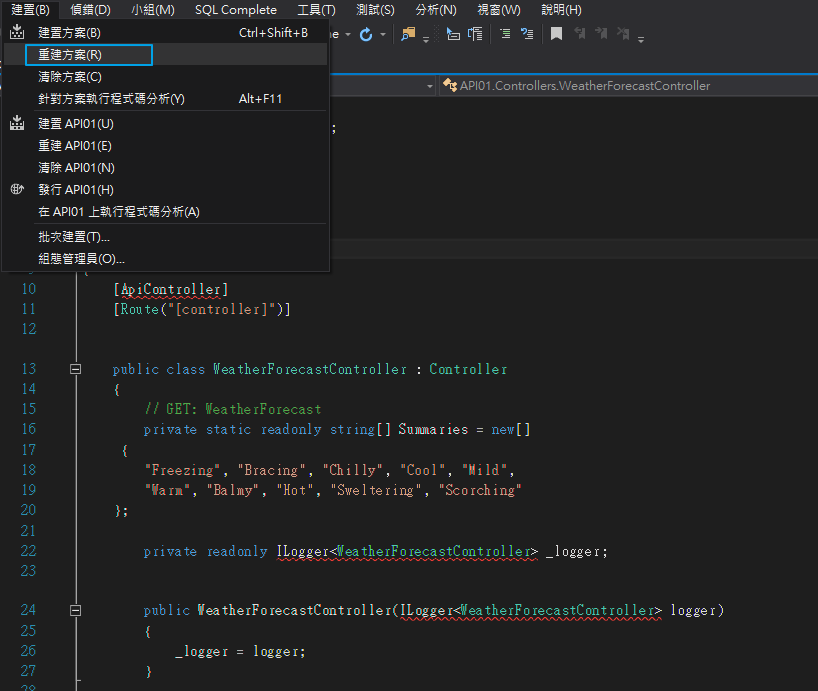
Task: Click the Summaries field name on line 16
Action: (x=433, y=430)
